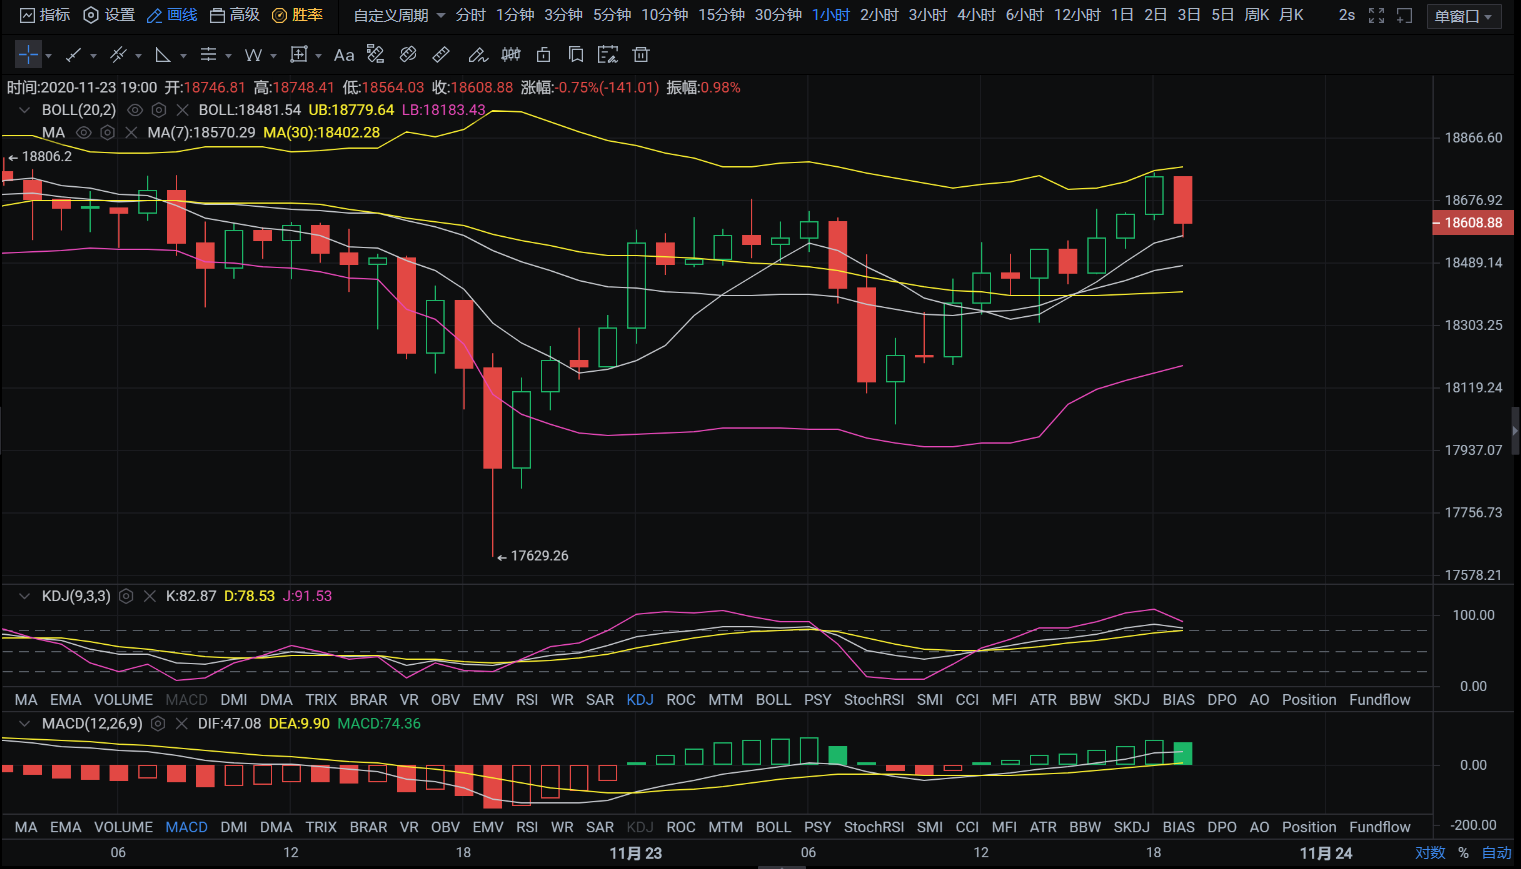
Task: Hide the MA indicator via eye icon
Action: 84,132
